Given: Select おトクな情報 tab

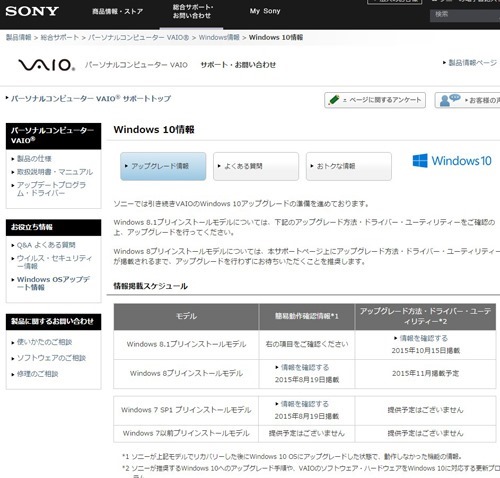Looking at the screenshot, I should (x=349, y=166).
